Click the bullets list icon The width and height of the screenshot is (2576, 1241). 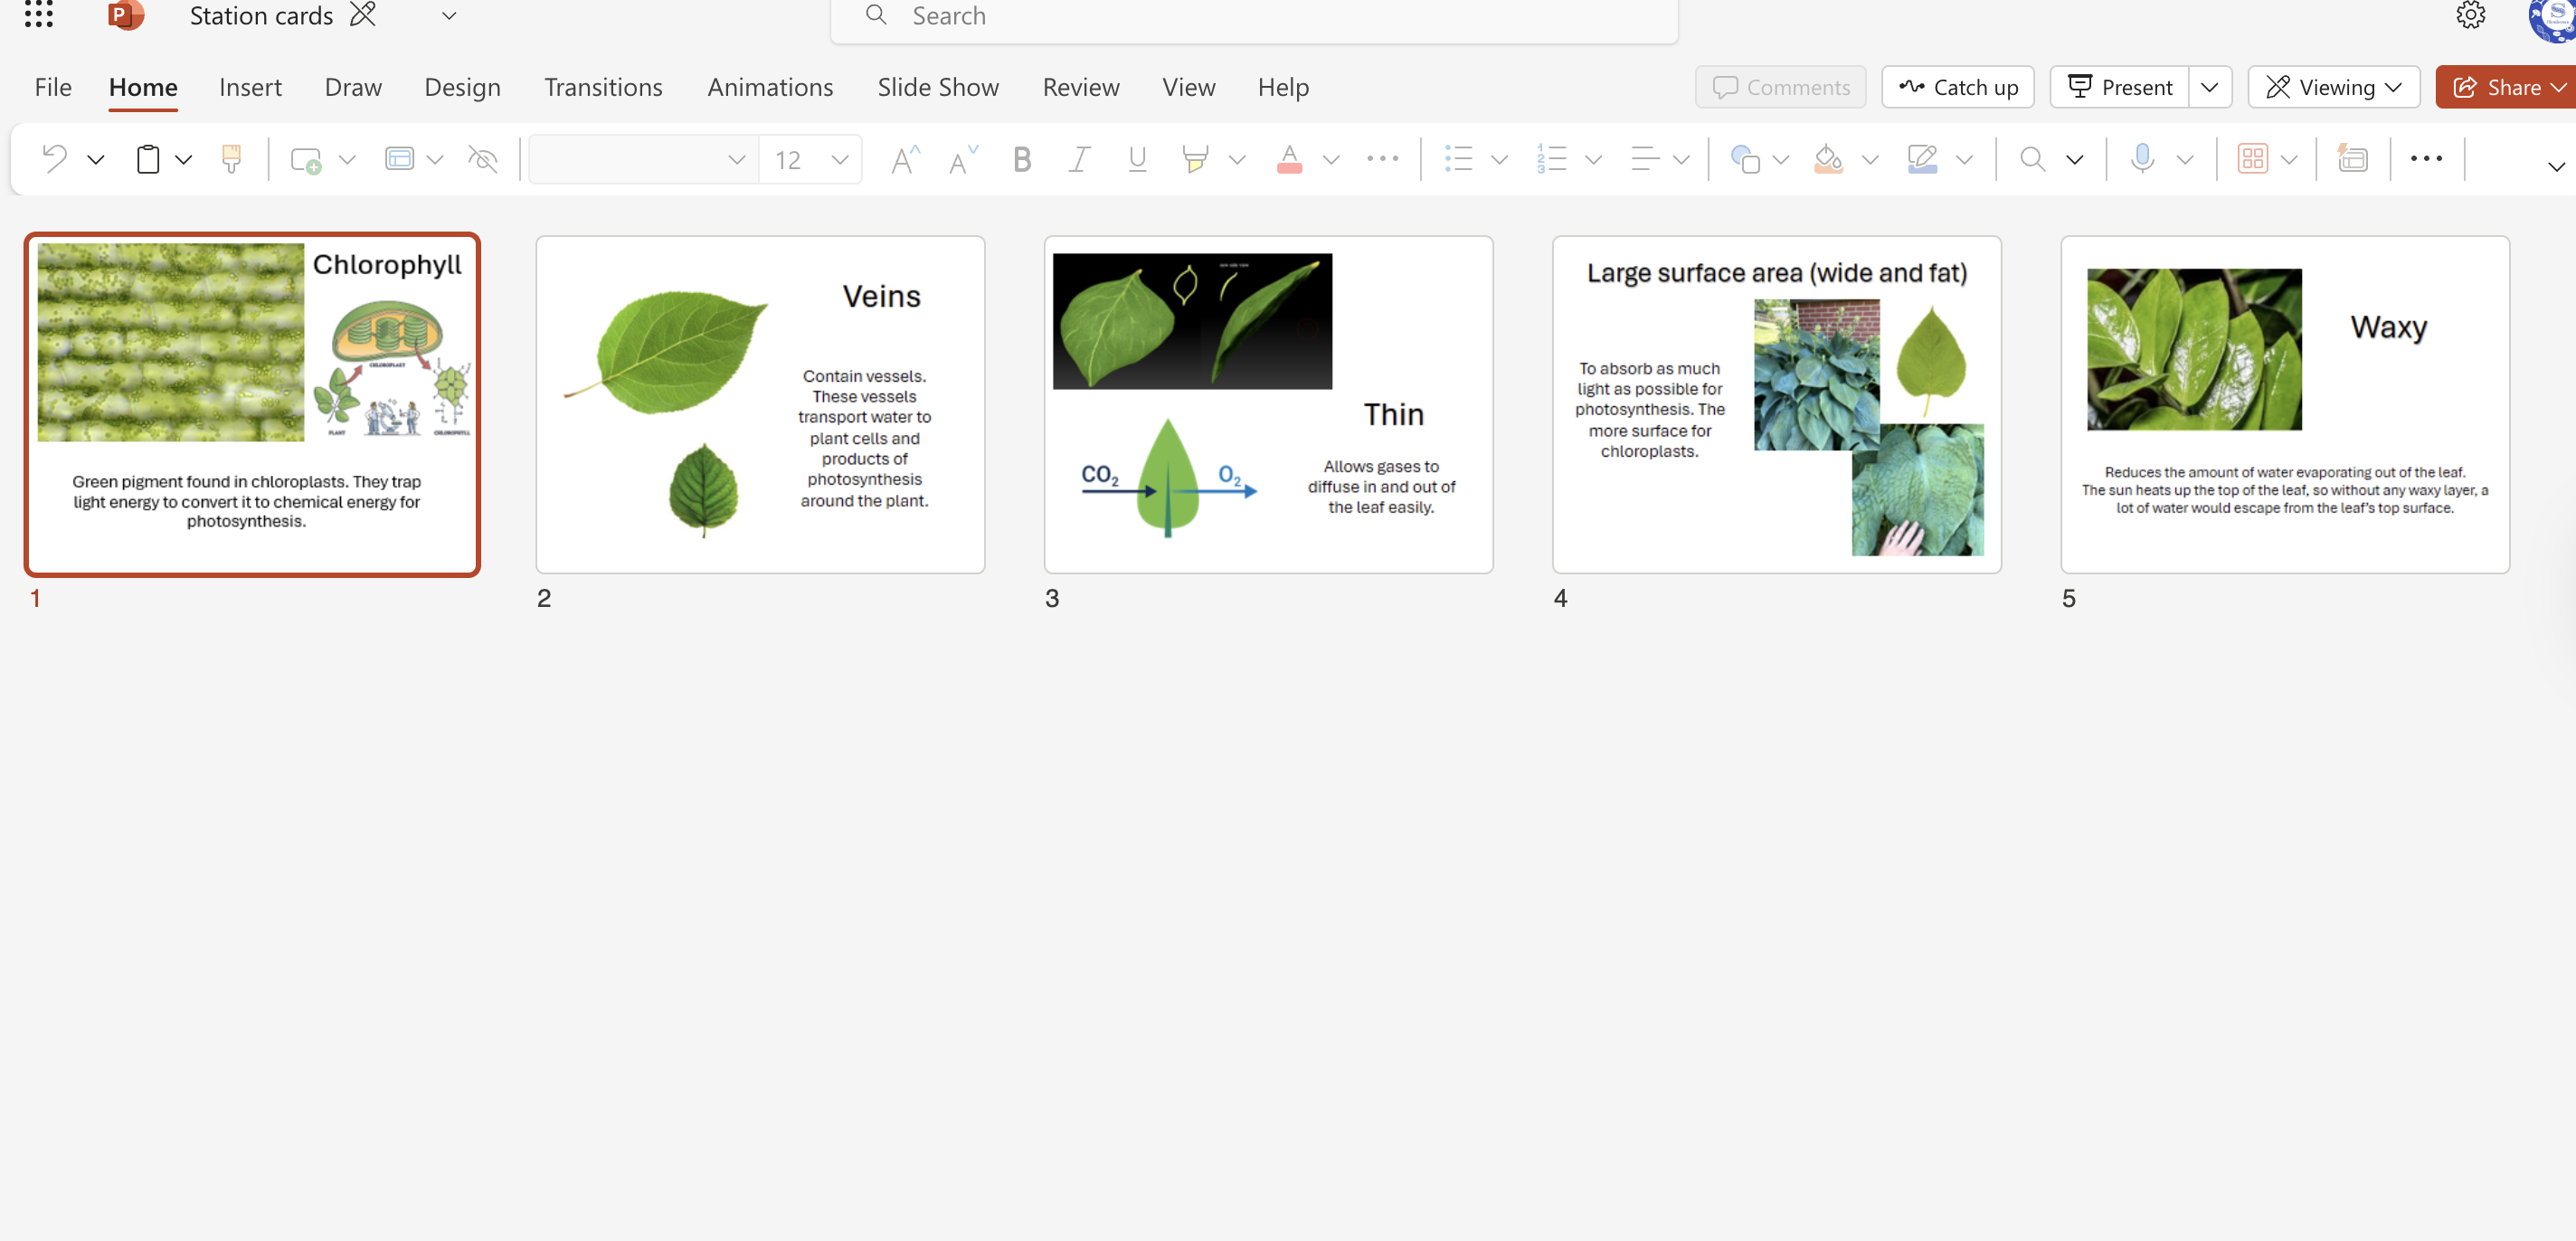click(x=1458, y=158)
